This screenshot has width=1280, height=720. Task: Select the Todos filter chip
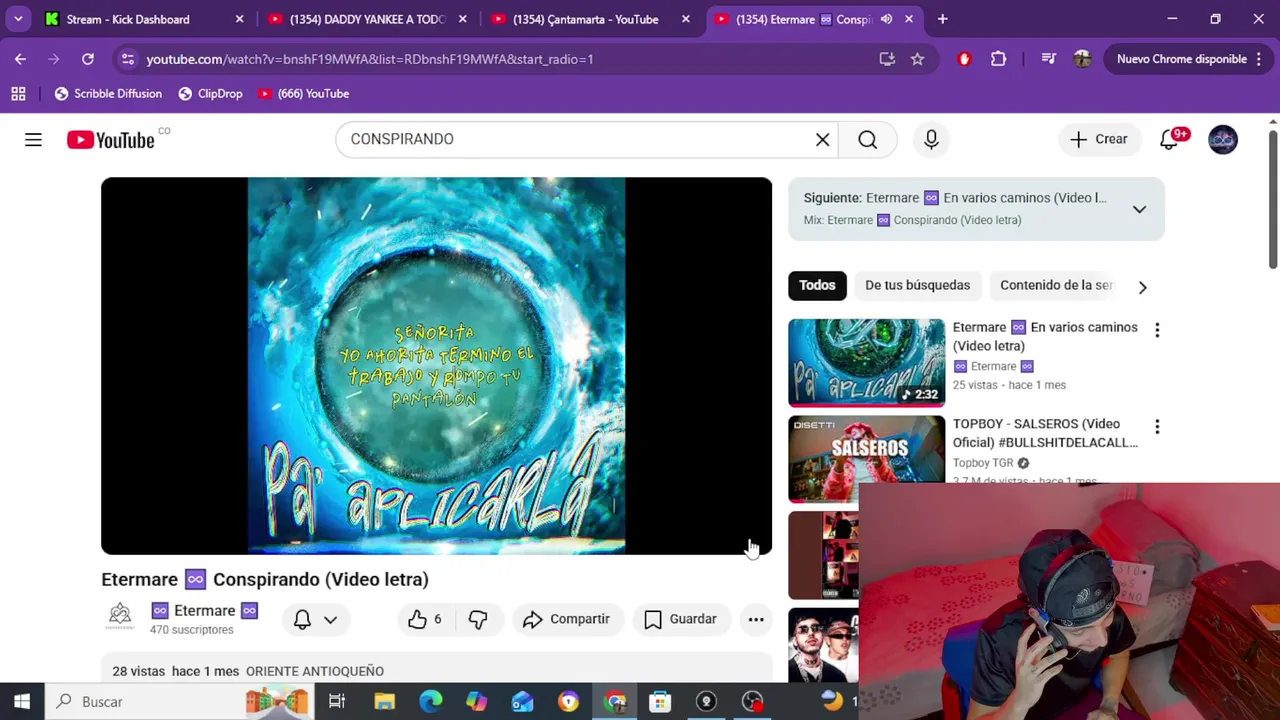[x=817, y=285]
